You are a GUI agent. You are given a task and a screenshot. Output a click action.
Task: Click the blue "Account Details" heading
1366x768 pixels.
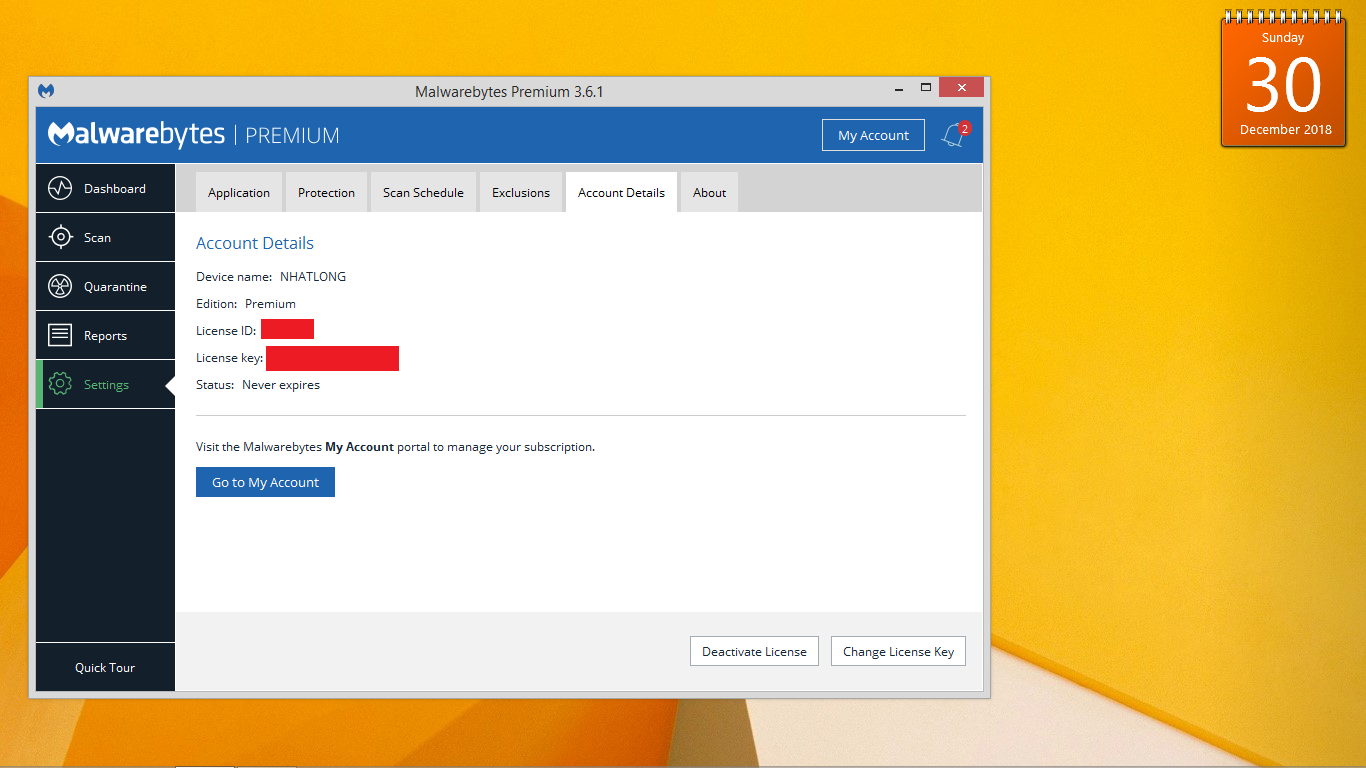point(255,243)
